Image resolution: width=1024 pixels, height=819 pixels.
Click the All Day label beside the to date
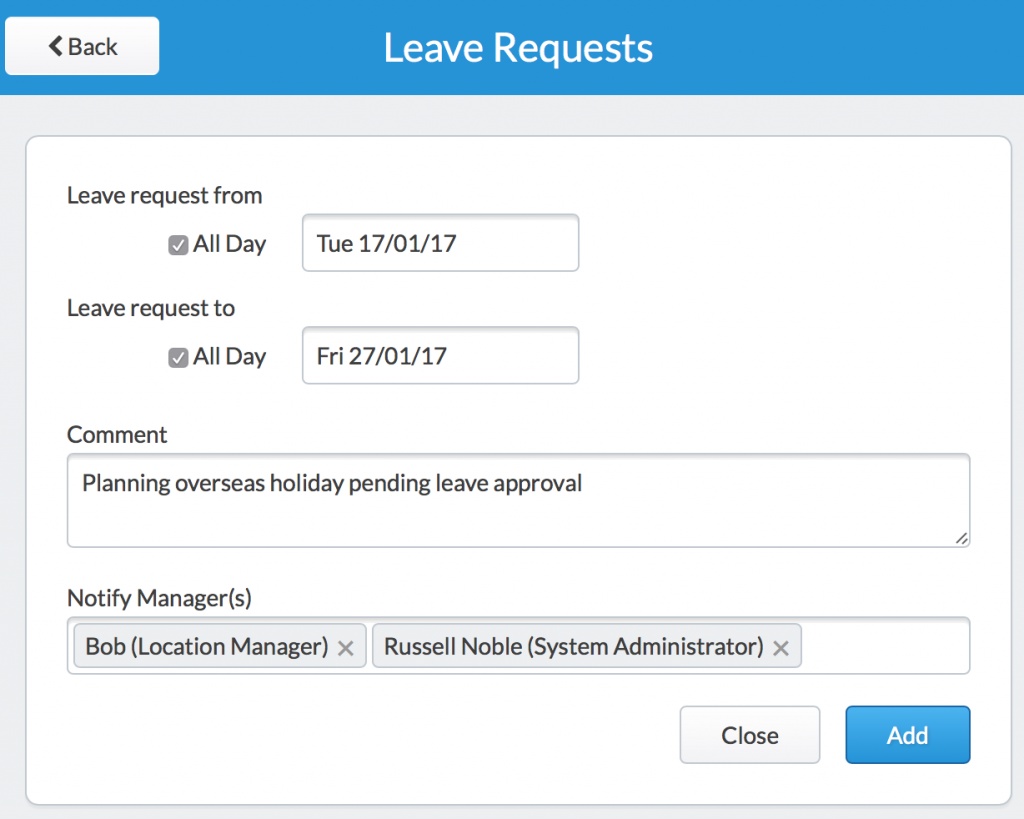click(x=230, y=357)
